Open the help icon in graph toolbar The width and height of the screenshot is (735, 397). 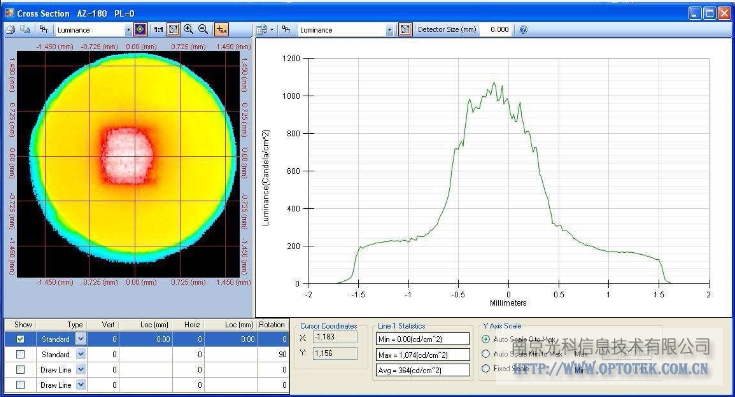click(524, 30)
